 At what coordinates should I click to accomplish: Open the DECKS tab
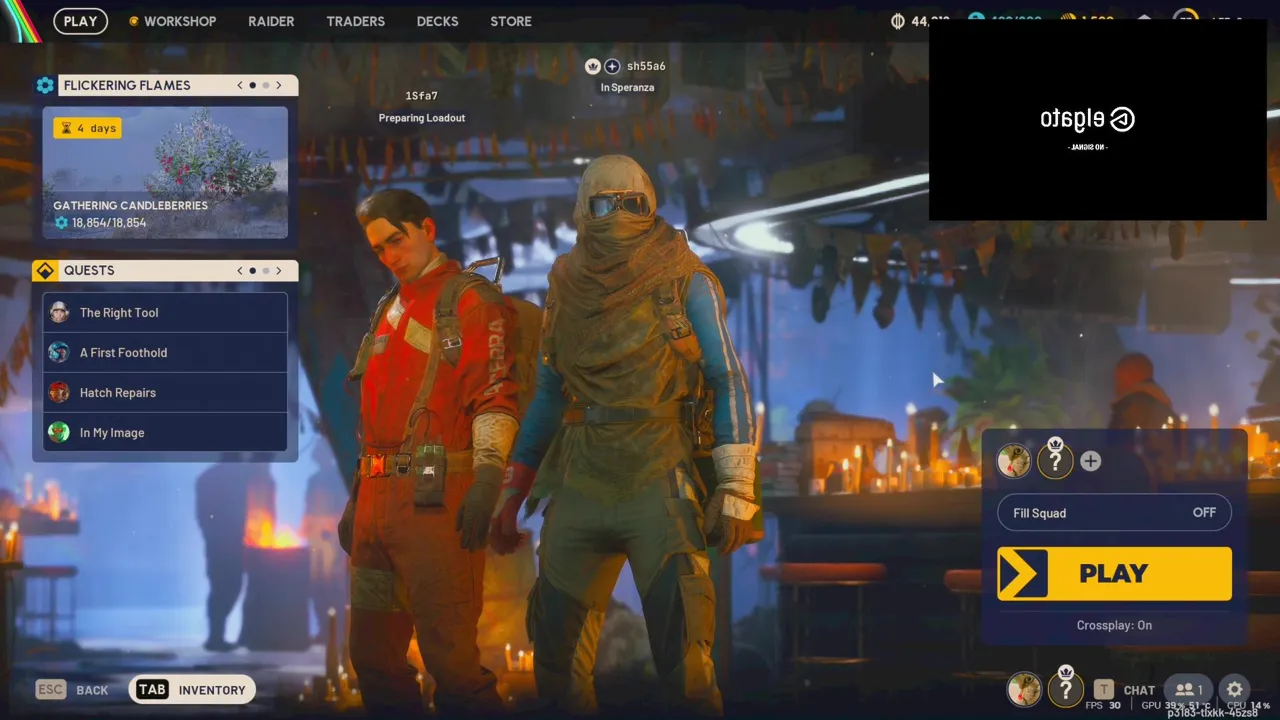pos(437,21)
